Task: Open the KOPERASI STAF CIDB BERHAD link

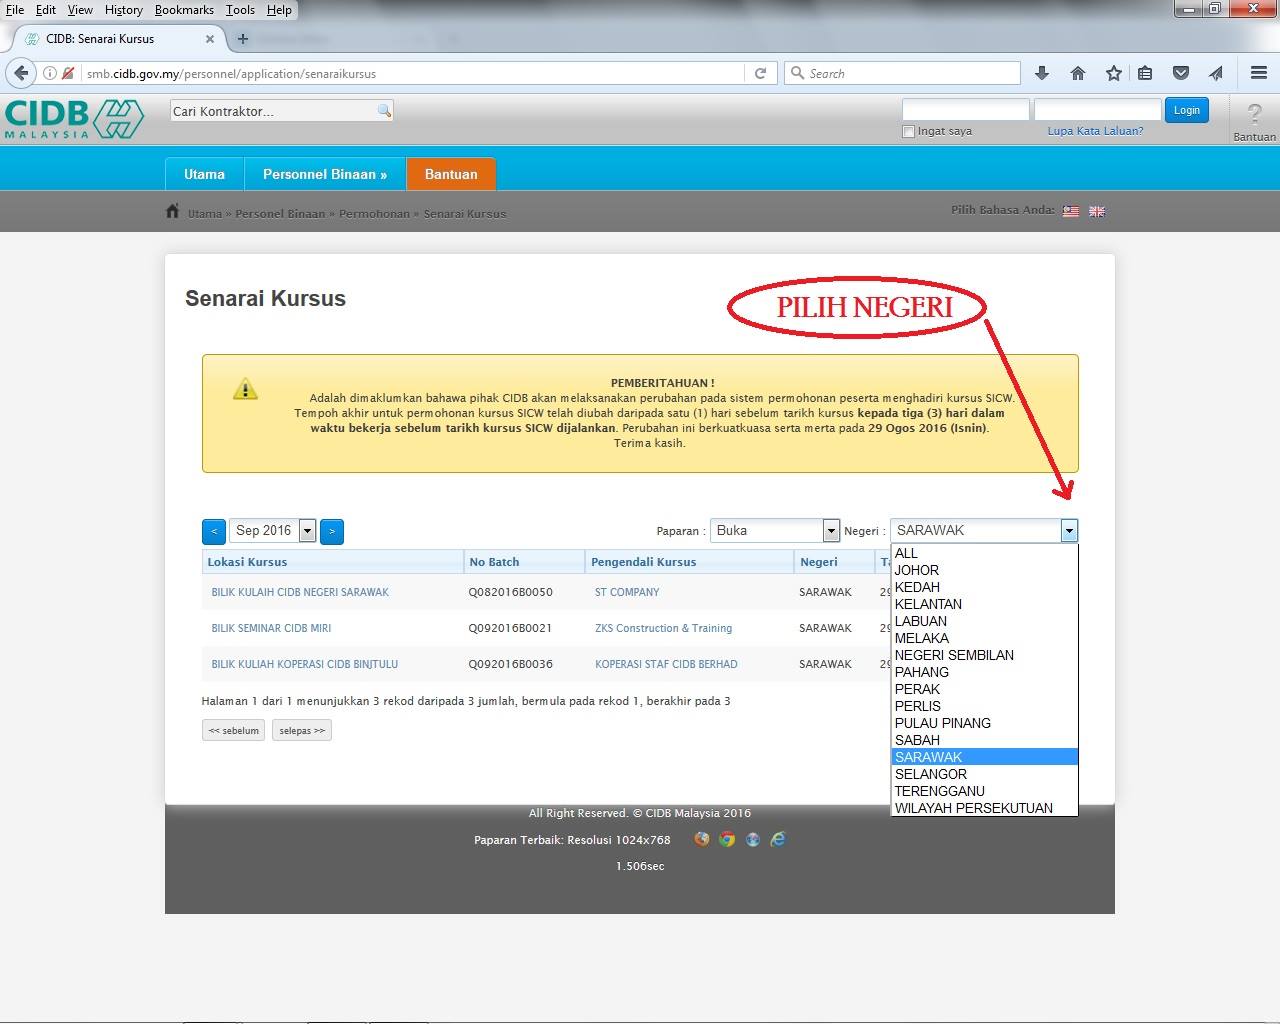Action: (x=666, y=664)
